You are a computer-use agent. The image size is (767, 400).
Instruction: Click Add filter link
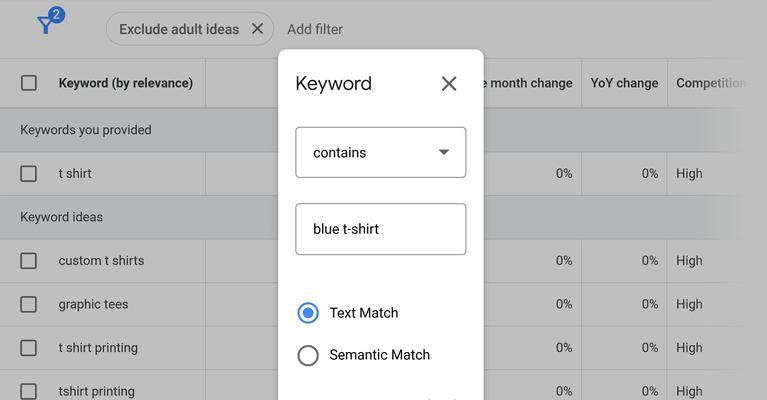click(x=315, y=29)
